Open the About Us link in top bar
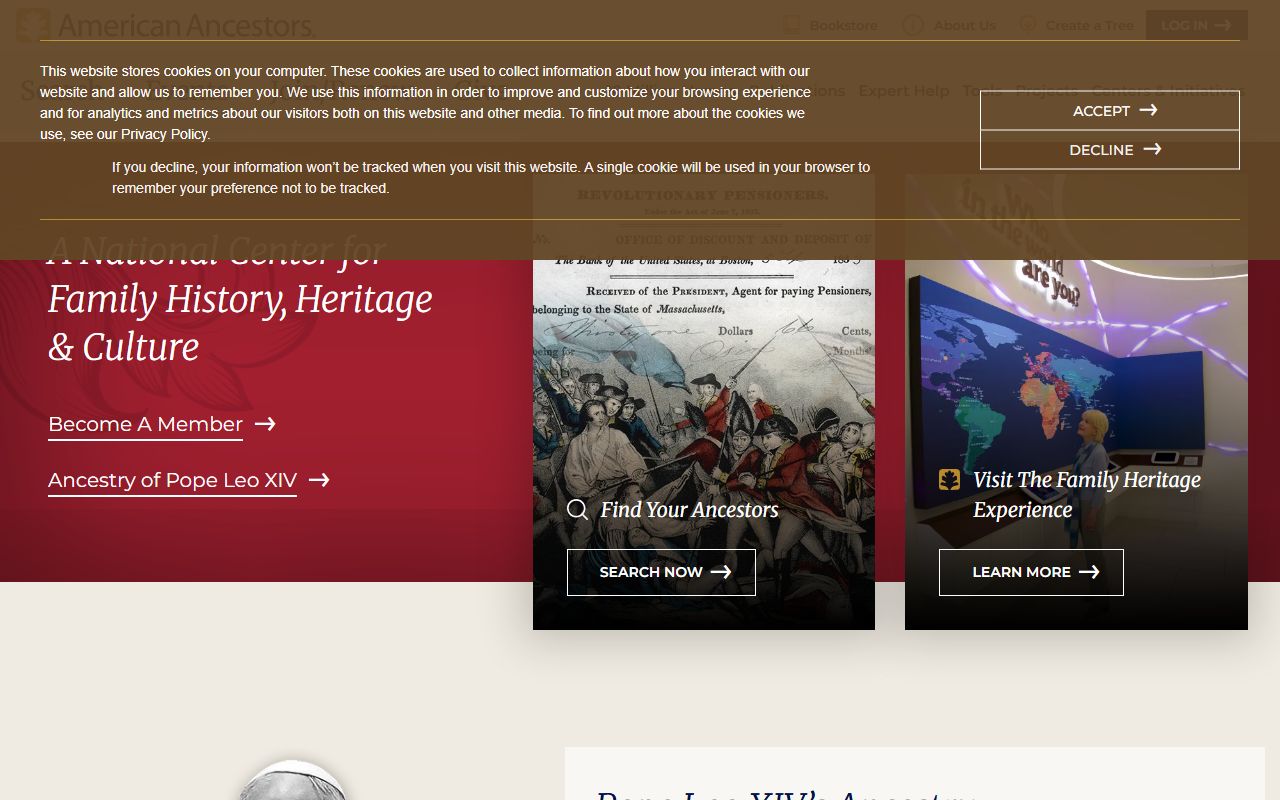This screenshot has height=800, width=1280. pos(949,25)
